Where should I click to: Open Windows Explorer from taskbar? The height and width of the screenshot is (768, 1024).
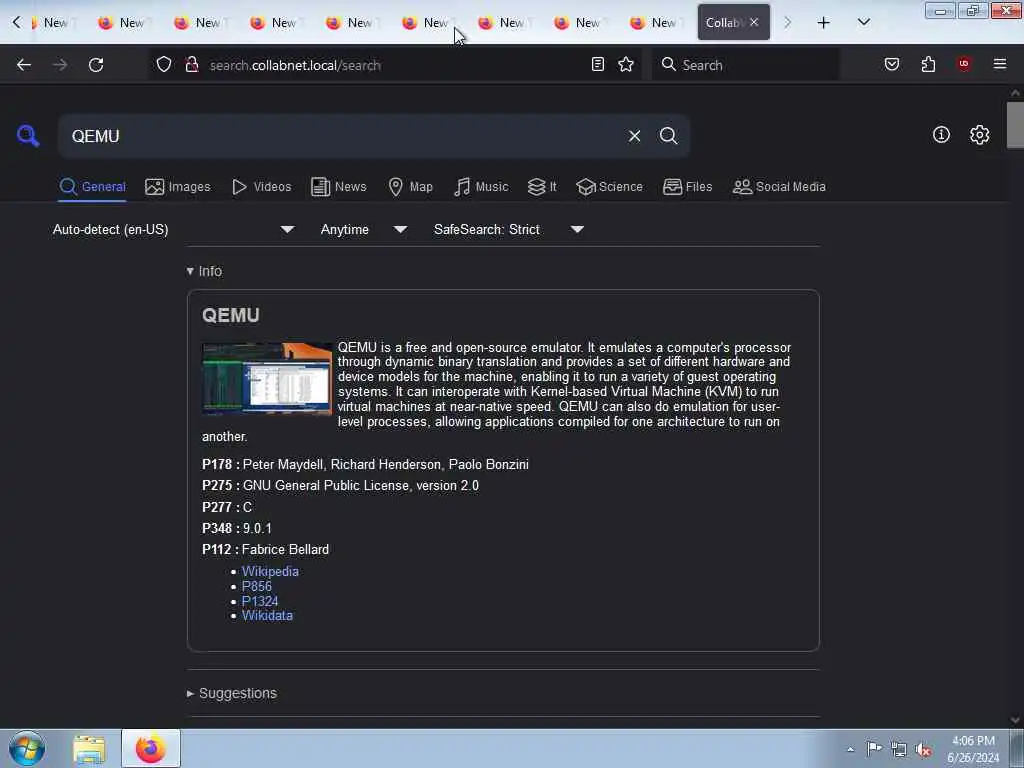[89, 749]
